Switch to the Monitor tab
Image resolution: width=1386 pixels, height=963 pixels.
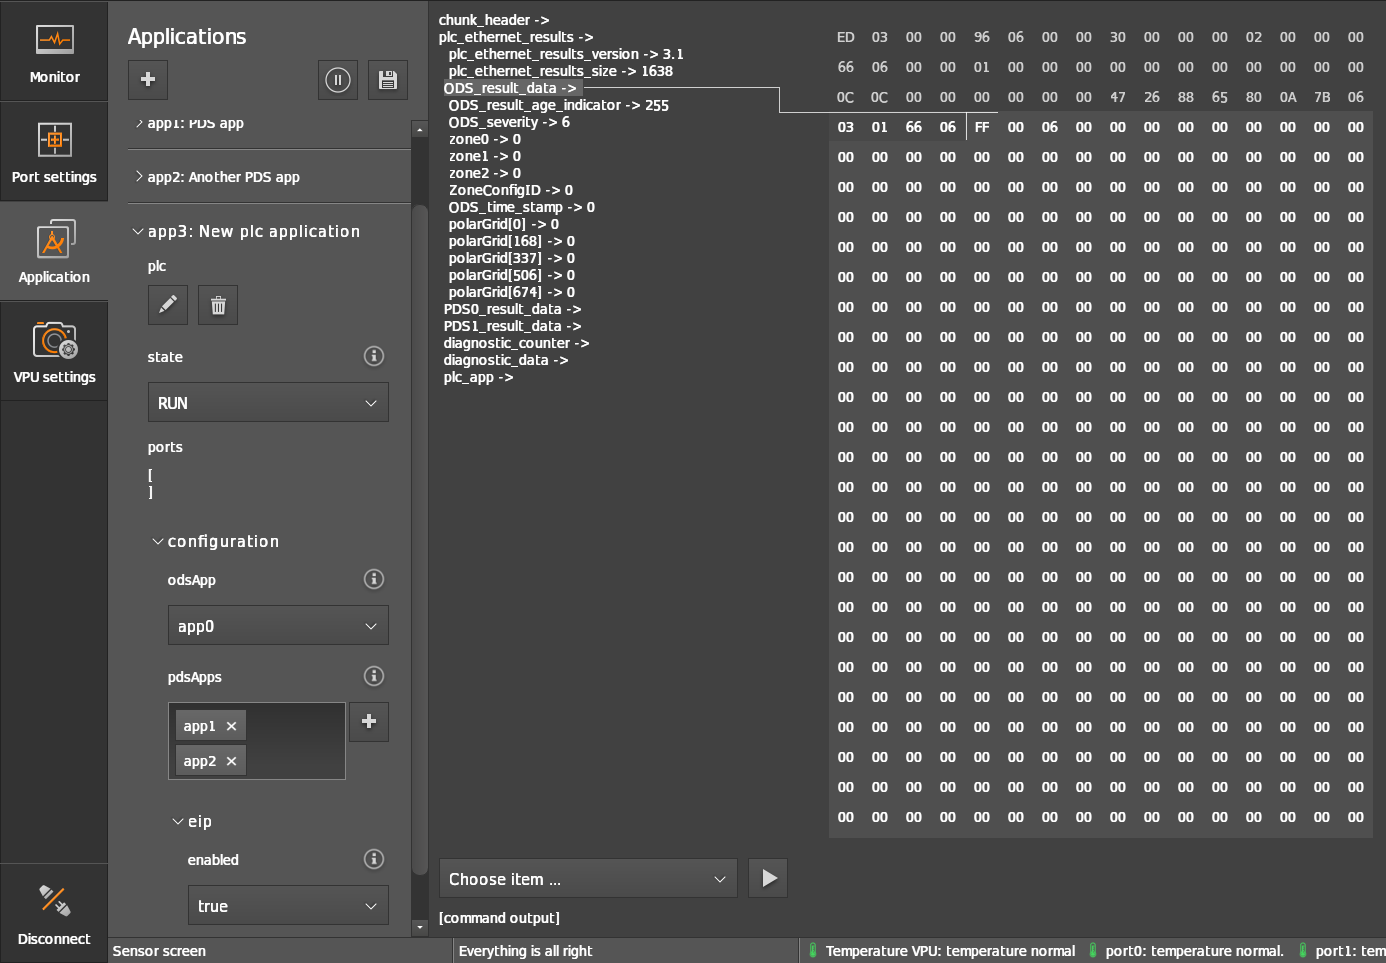tap(54, 52)
